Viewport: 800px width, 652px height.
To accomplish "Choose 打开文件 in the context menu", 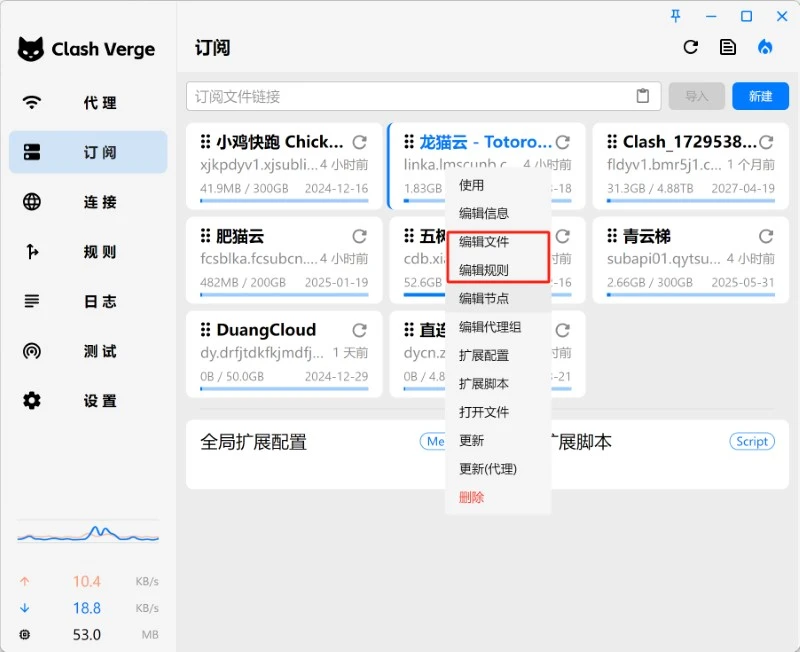I will pyautogui.click(x=498, y=412).
